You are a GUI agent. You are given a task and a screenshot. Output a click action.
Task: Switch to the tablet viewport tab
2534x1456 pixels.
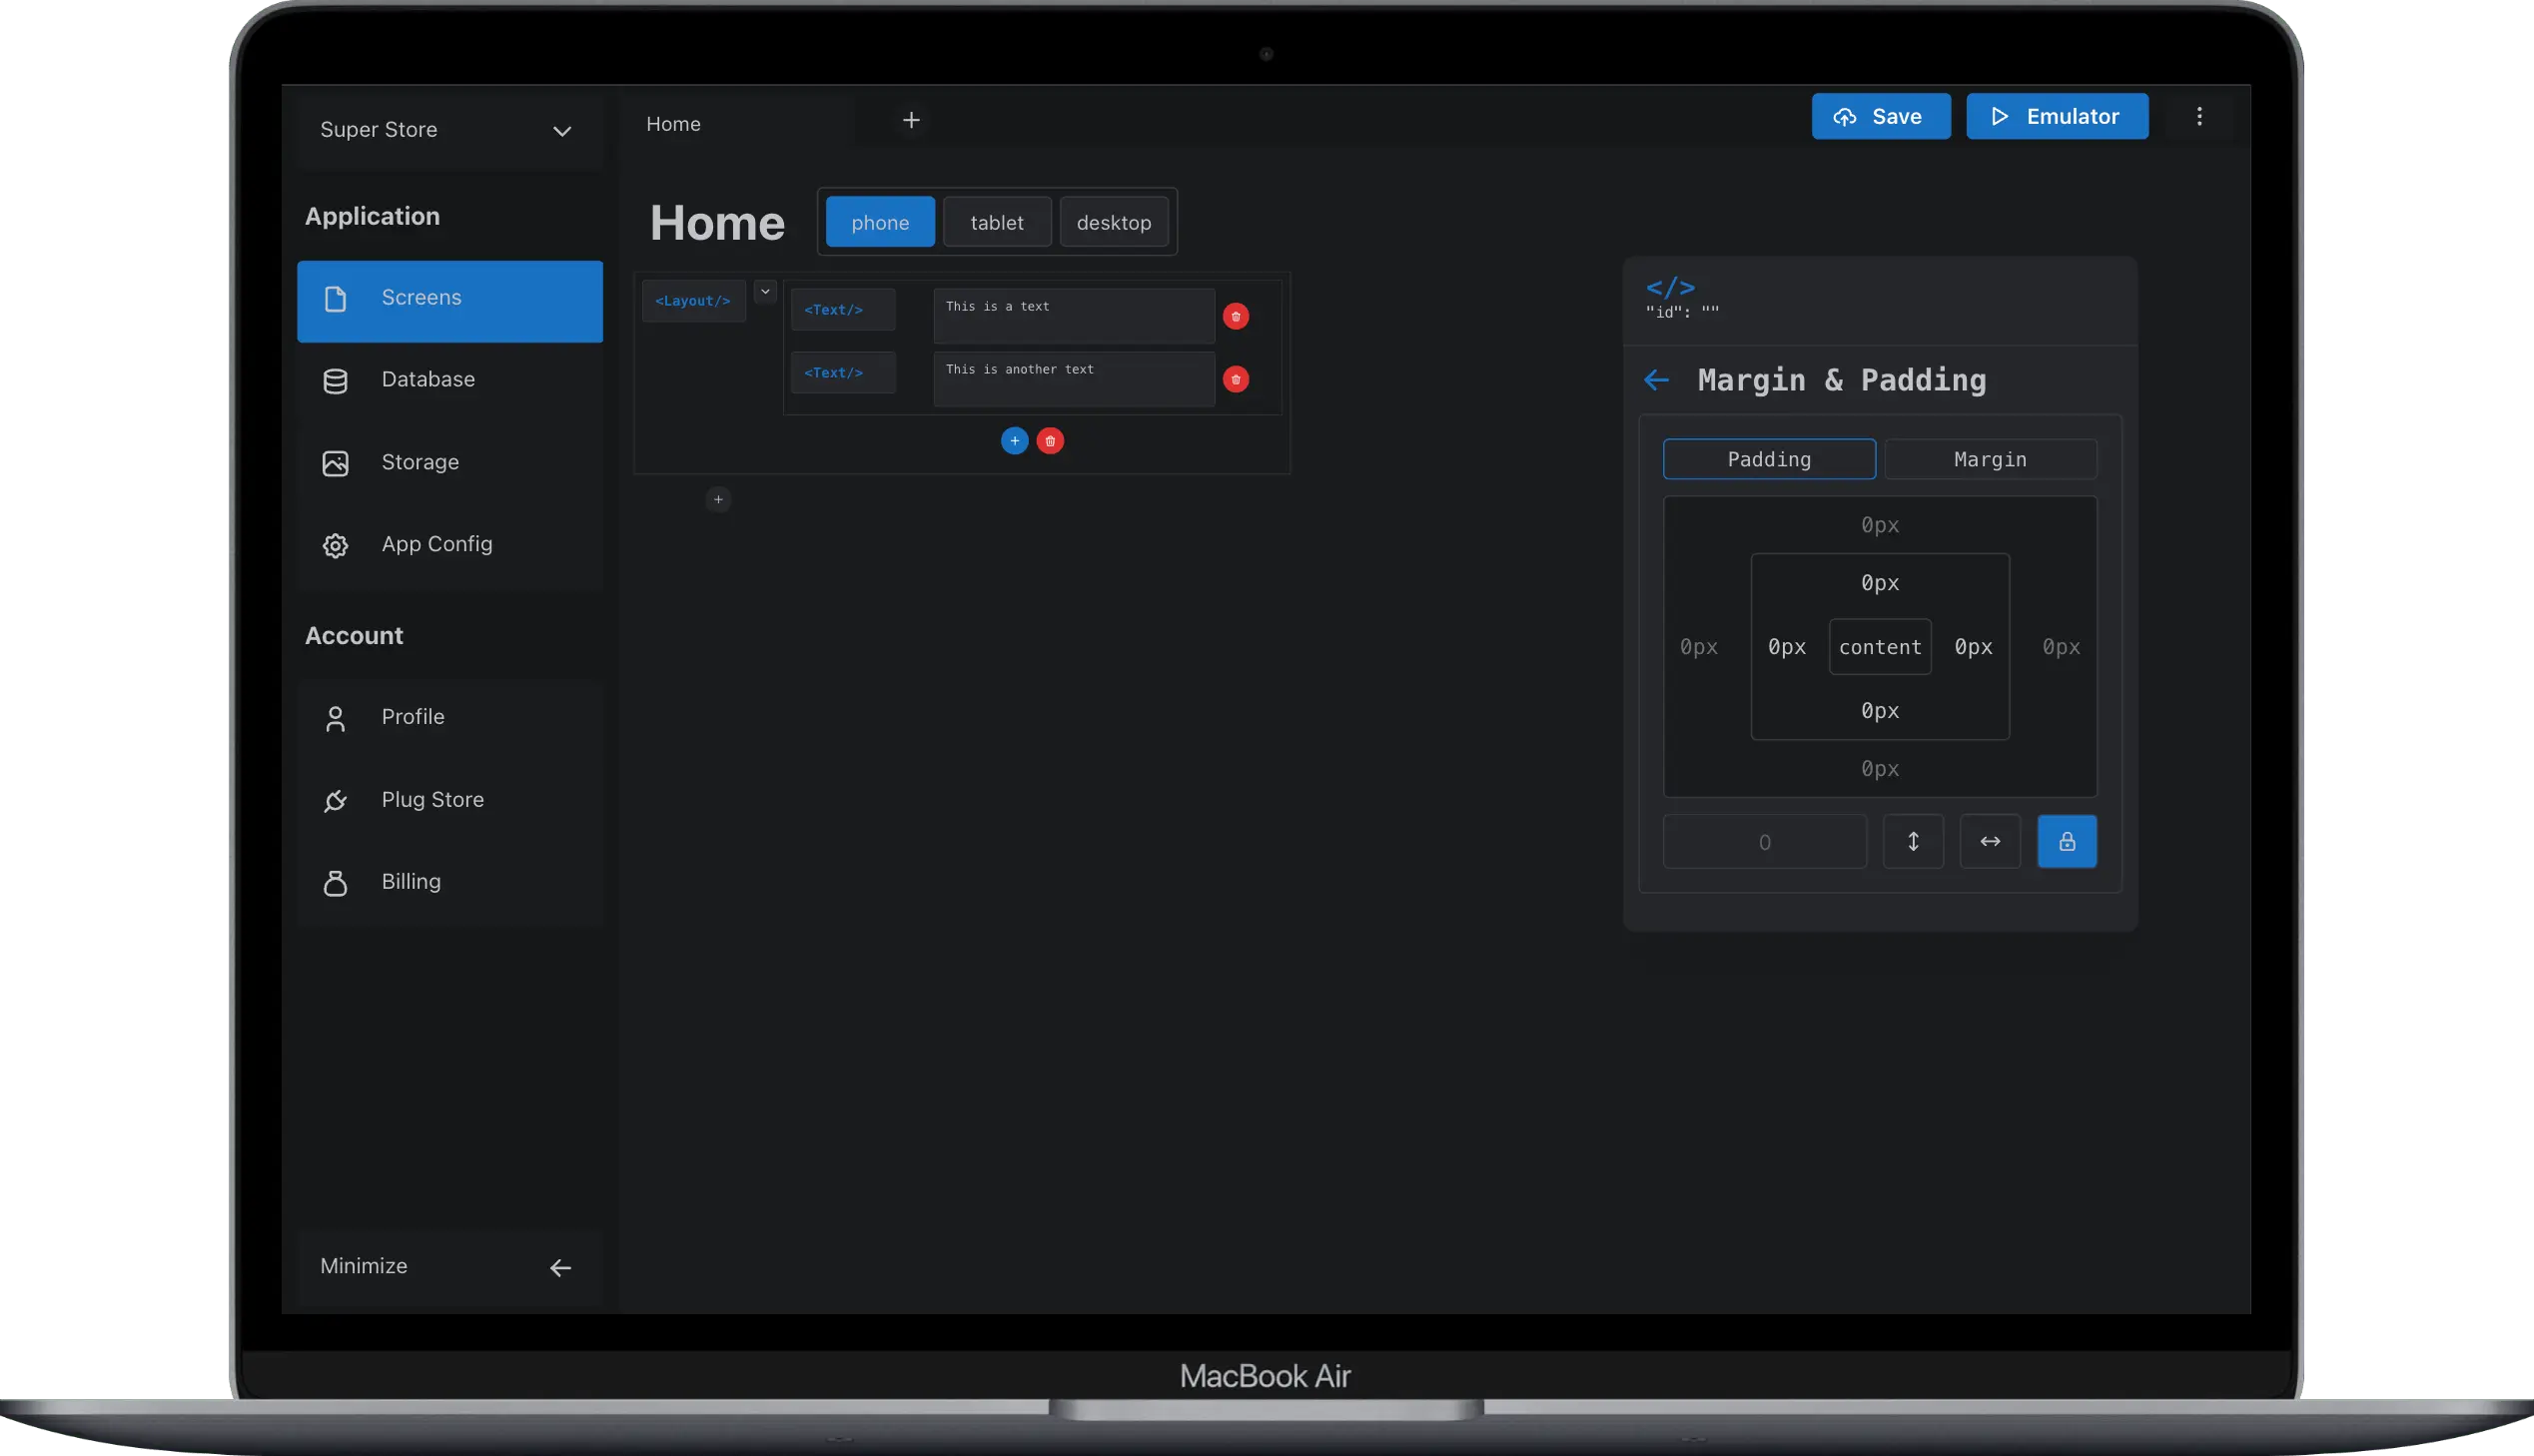point(997,221)
